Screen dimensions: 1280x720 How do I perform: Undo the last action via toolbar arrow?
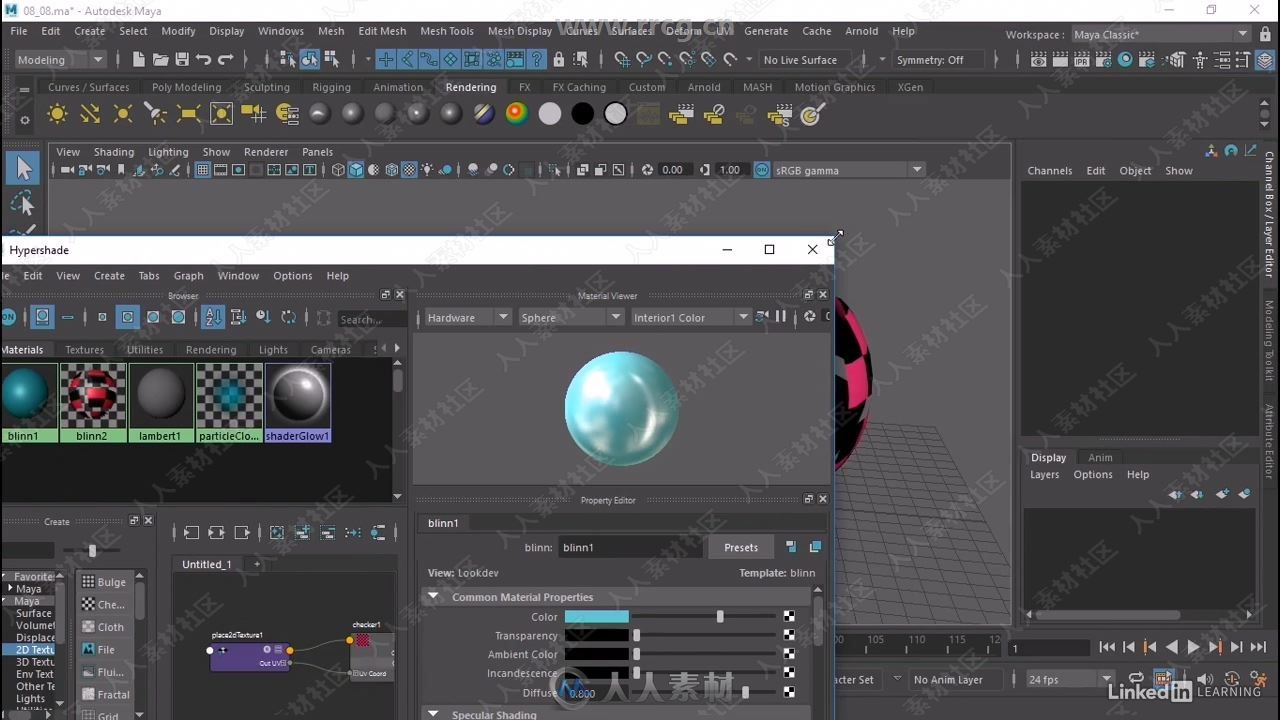point(203,60)
